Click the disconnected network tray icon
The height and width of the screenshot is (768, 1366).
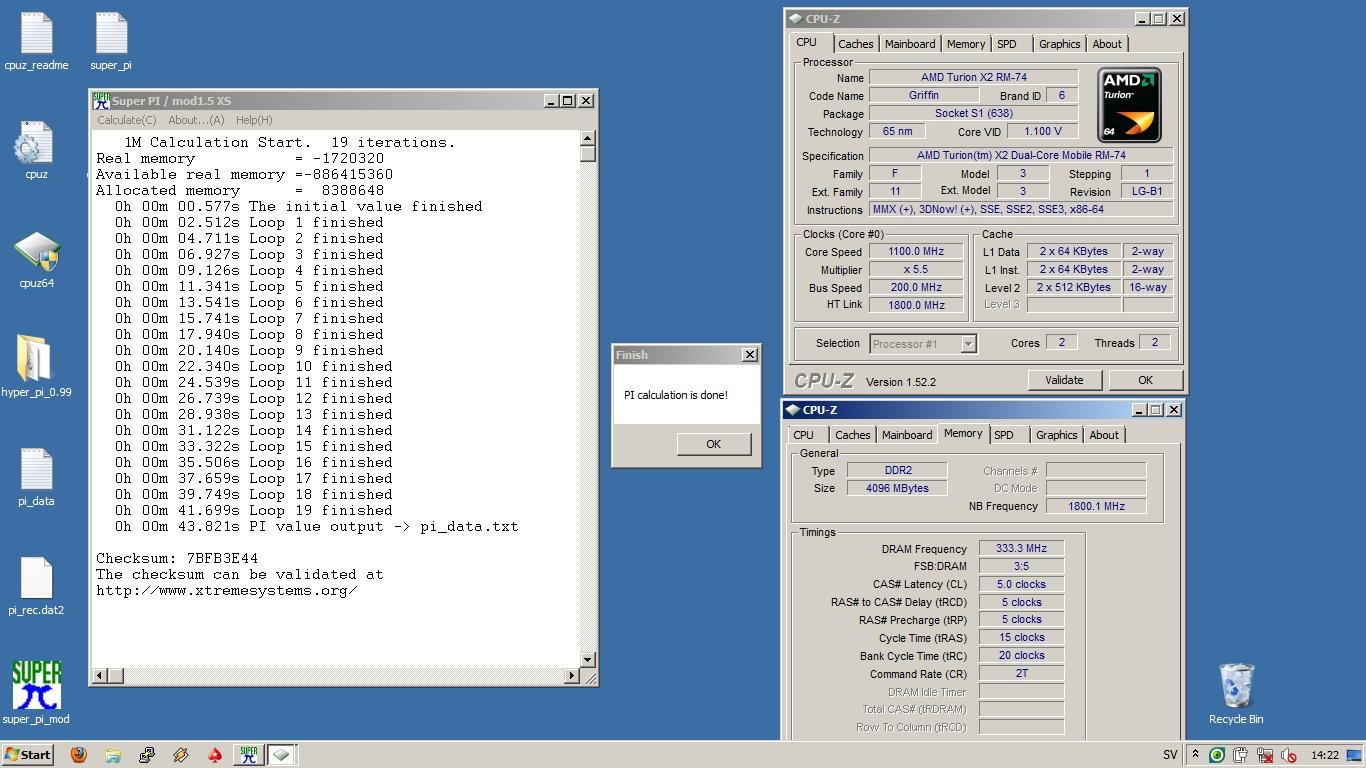coord(1265,756)
